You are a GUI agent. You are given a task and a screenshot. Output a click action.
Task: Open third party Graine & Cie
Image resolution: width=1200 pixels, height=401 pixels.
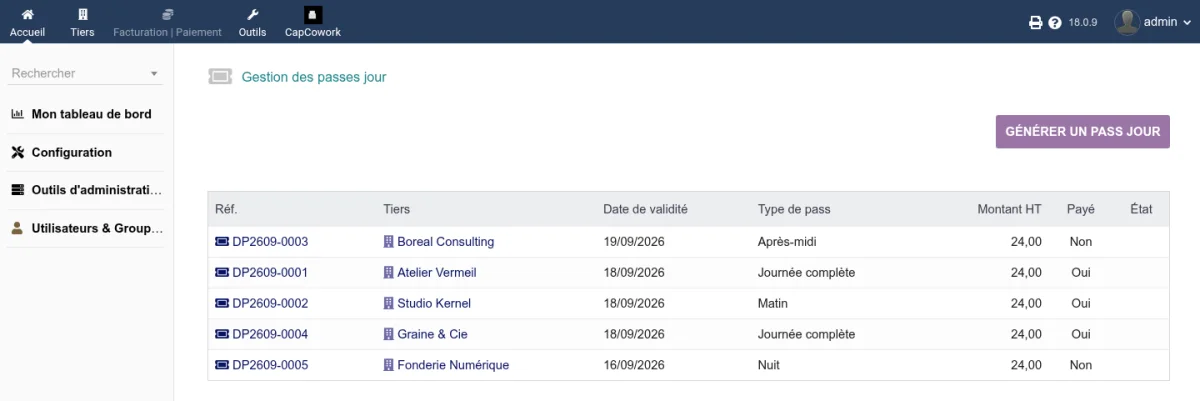coord(432,334)
